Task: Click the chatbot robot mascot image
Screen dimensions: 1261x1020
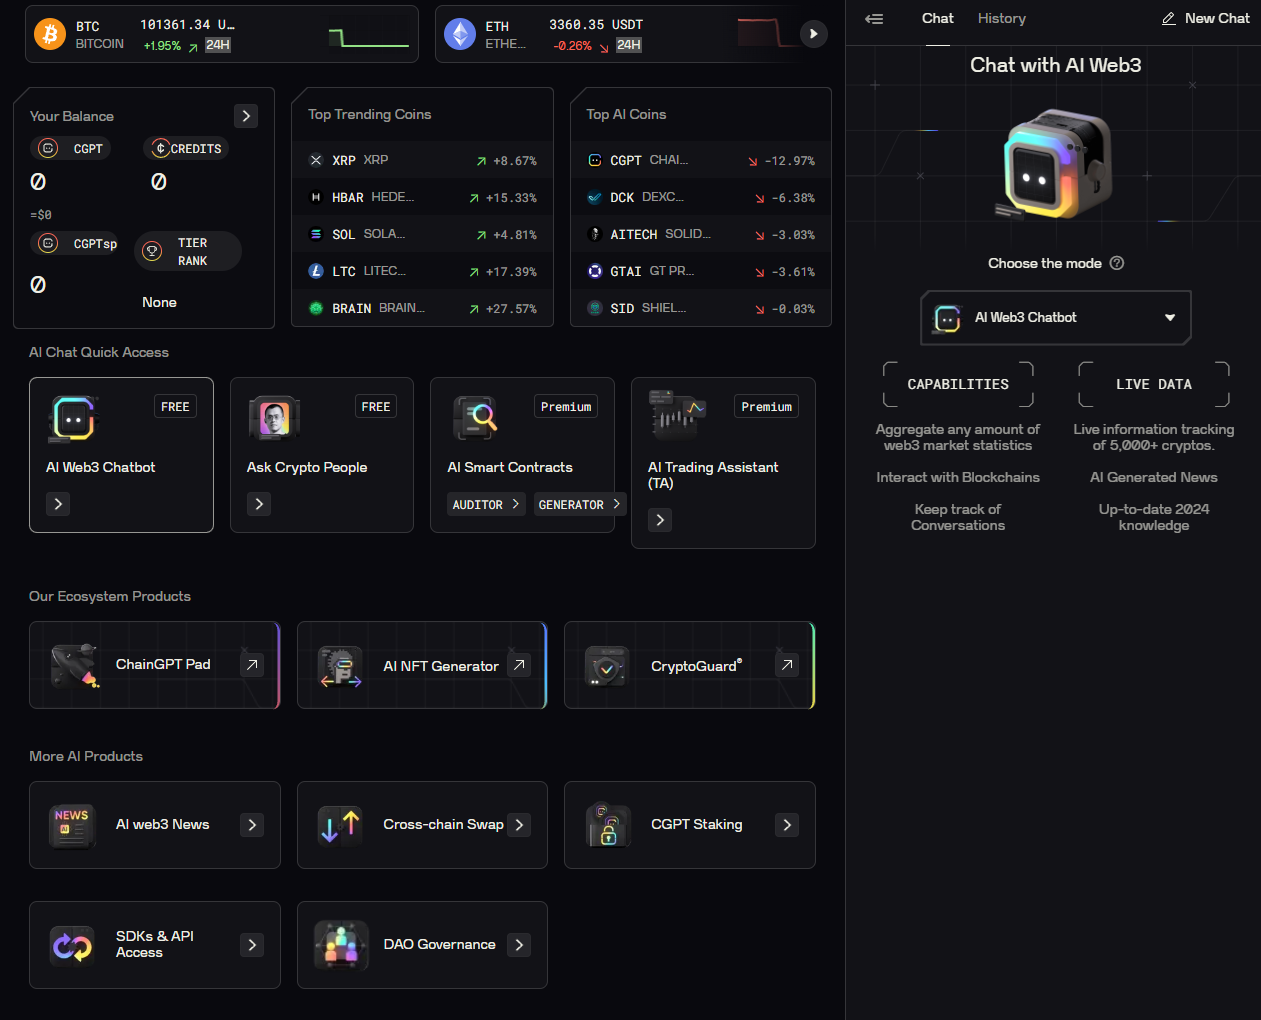Action: coord(1055,164)
